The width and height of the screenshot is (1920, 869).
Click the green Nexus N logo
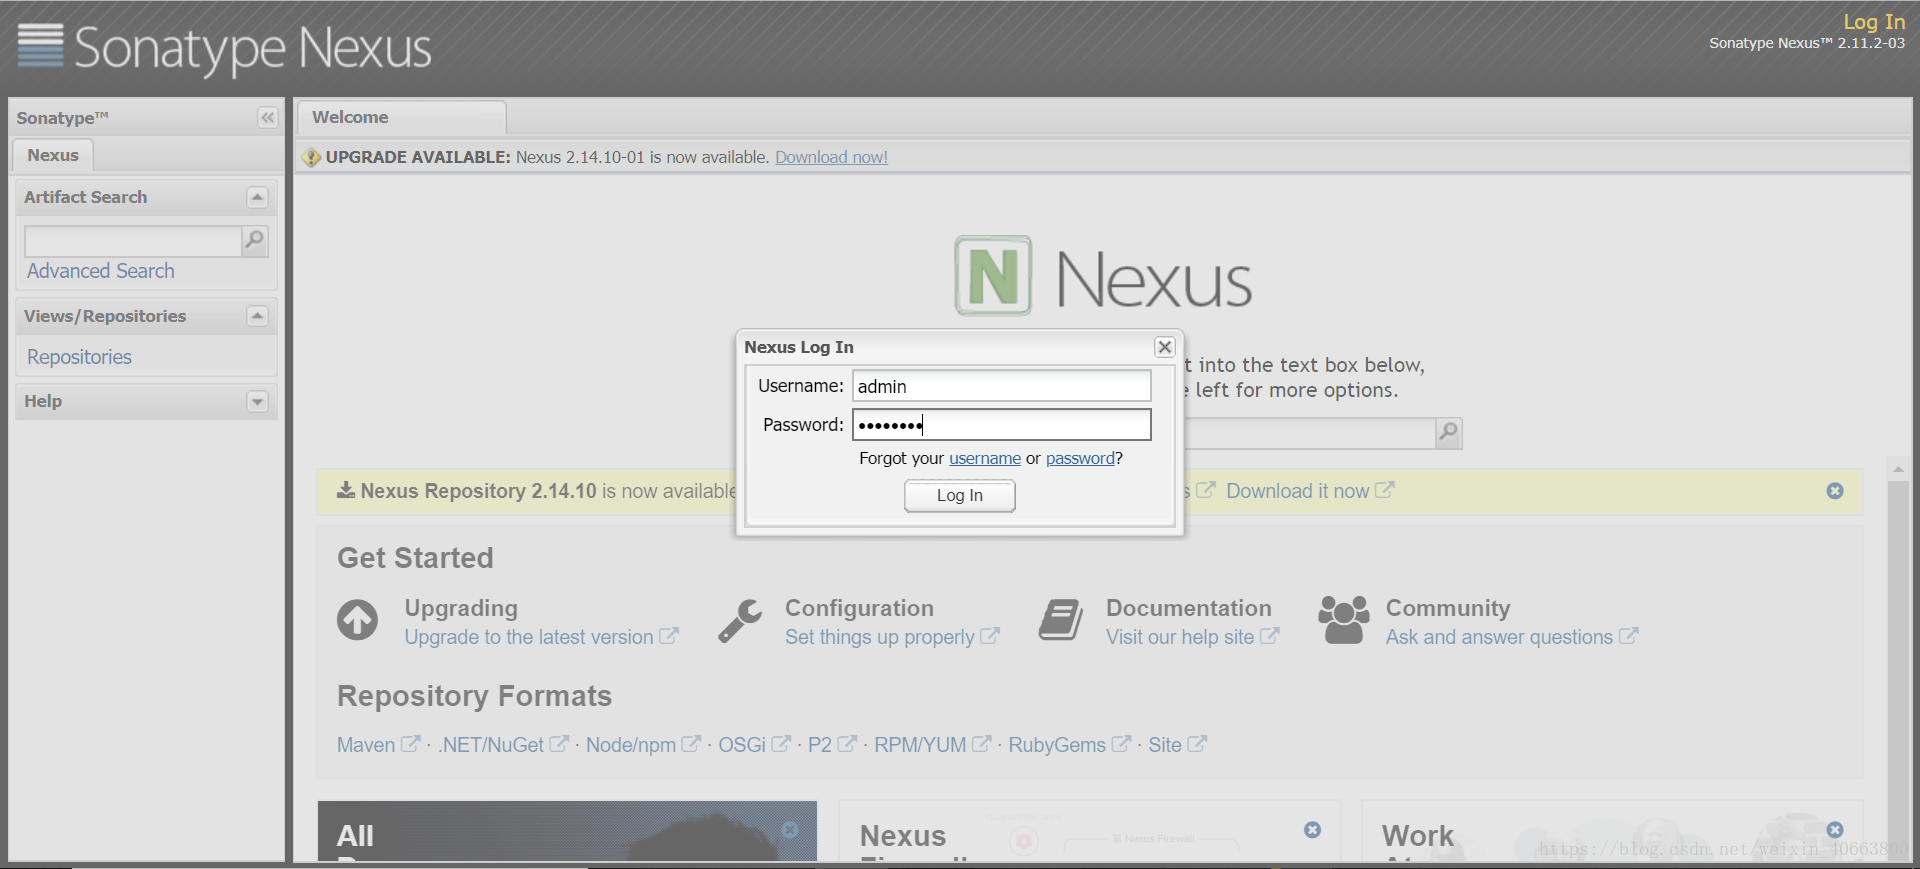tap(993, 276)
